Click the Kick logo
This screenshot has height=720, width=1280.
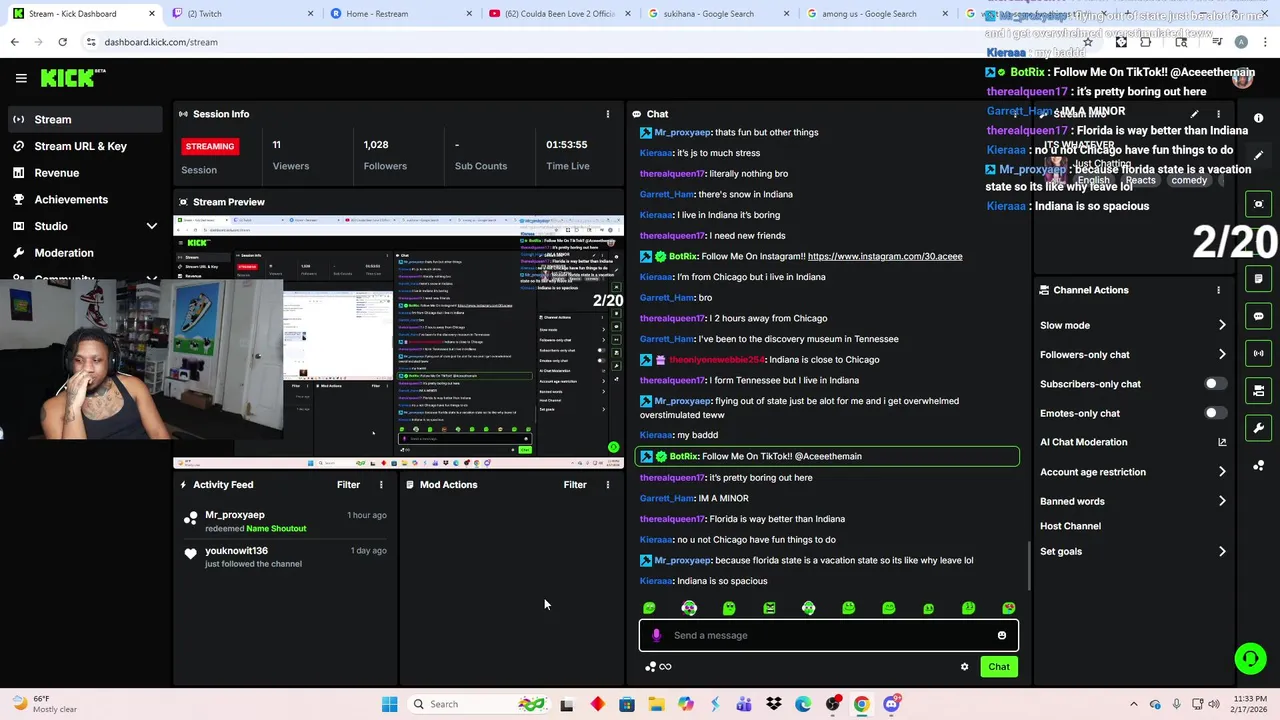(72, 78)
